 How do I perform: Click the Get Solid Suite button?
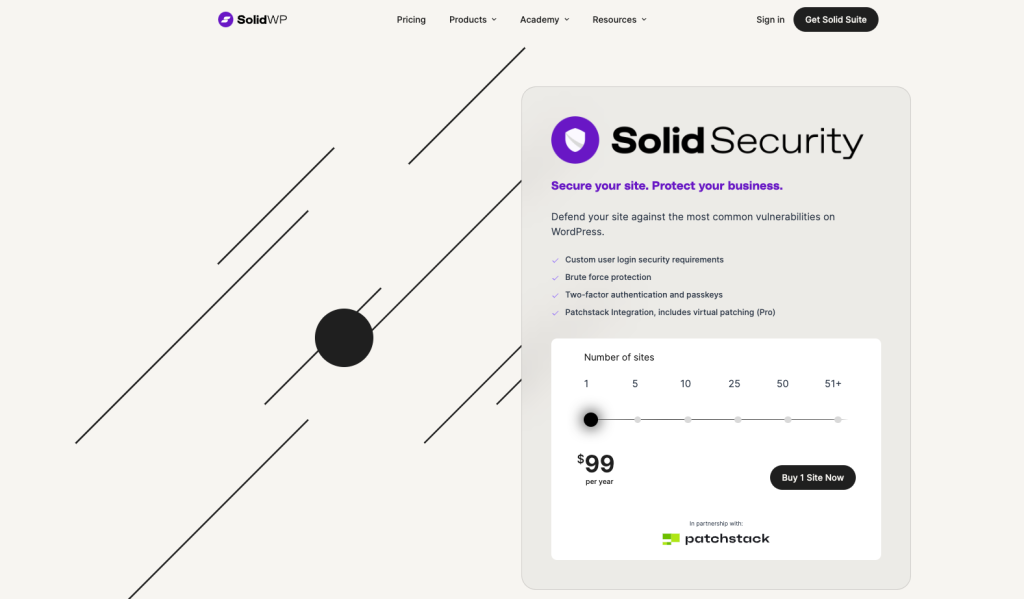coord(835,18)
